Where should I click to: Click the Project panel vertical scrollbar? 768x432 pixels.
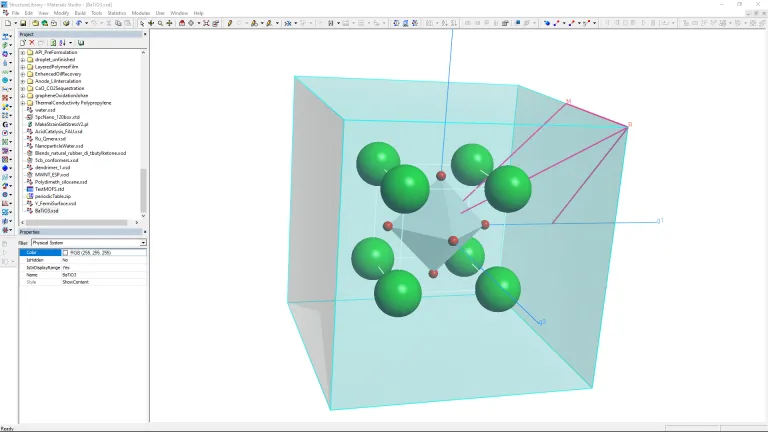click(144, 190)
